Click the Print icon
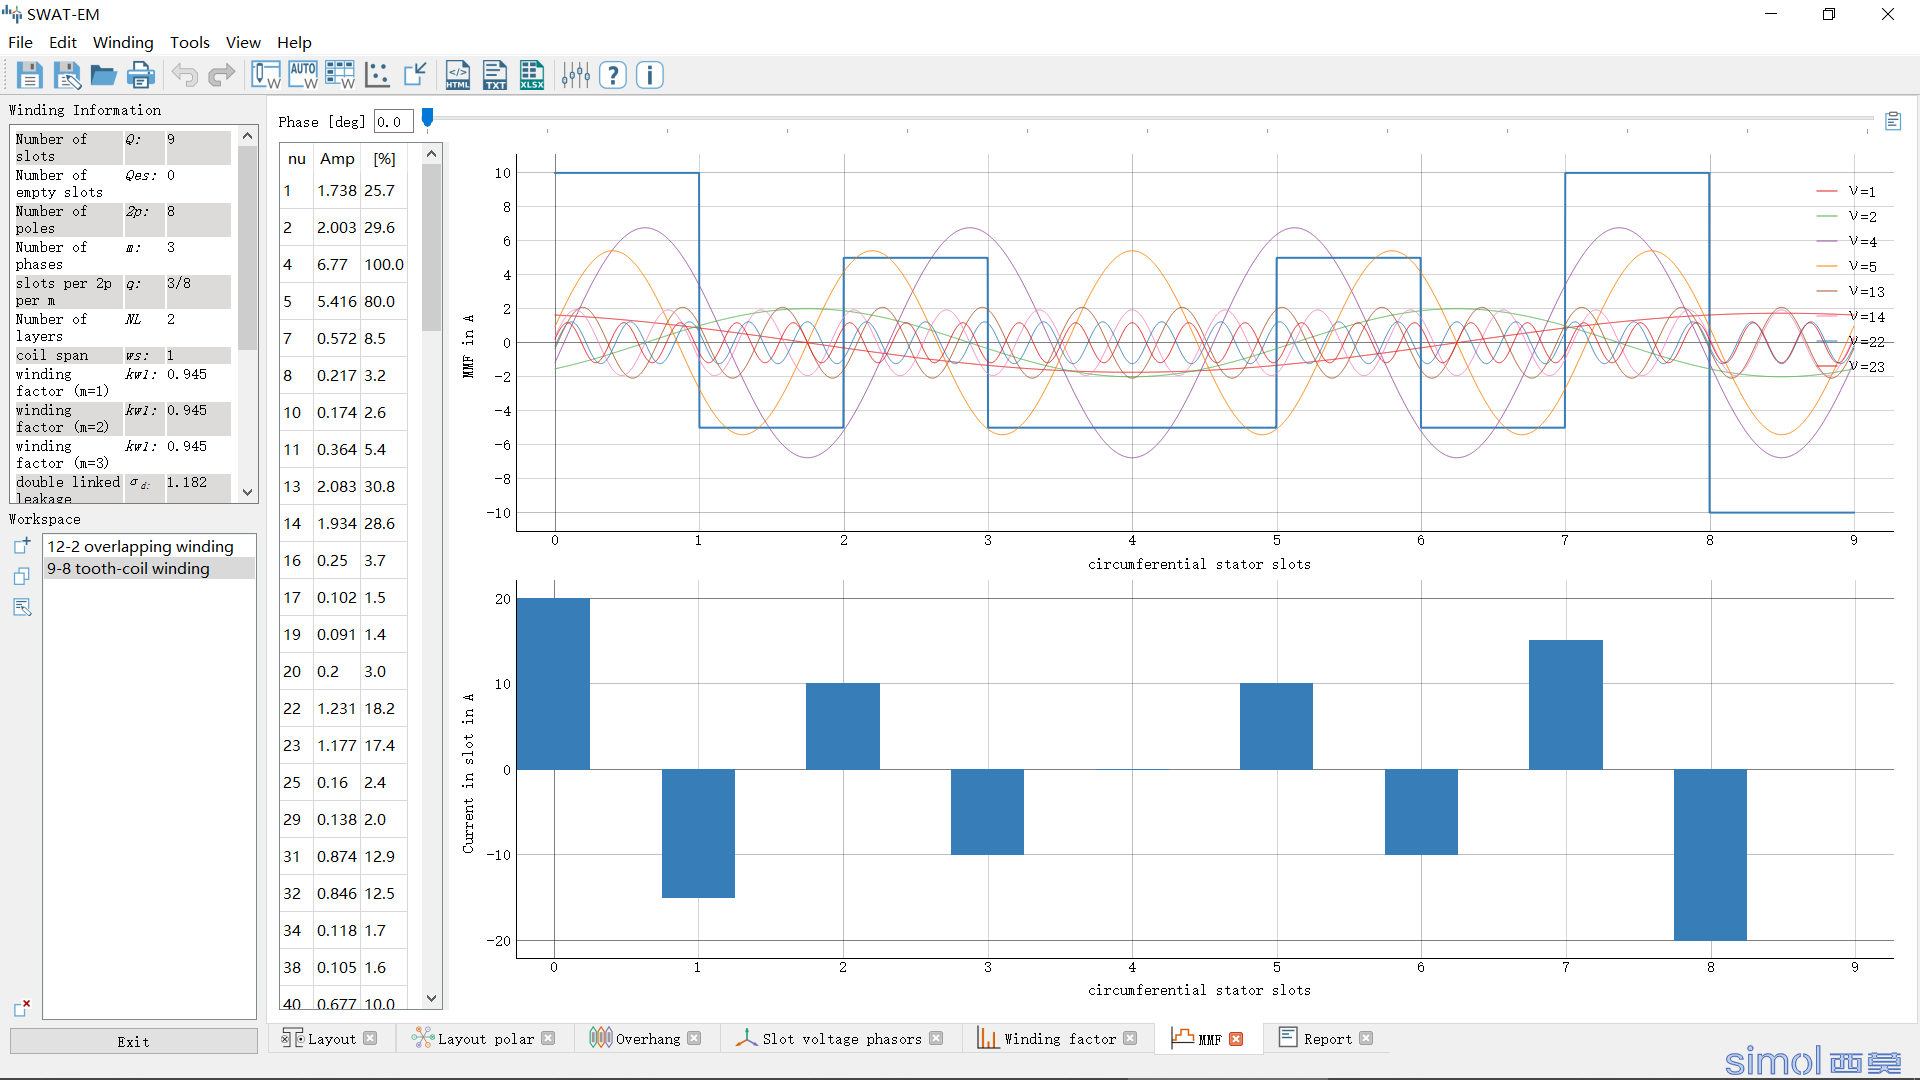The height and width of the screenshot is (1080, 1920). coord(140,75)
